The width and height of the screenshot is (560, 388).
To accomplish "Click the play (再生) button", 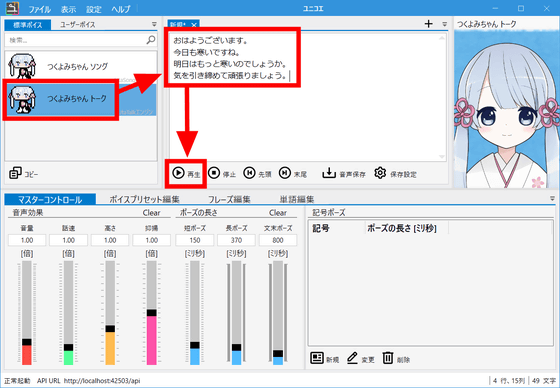I will (186, 174).
